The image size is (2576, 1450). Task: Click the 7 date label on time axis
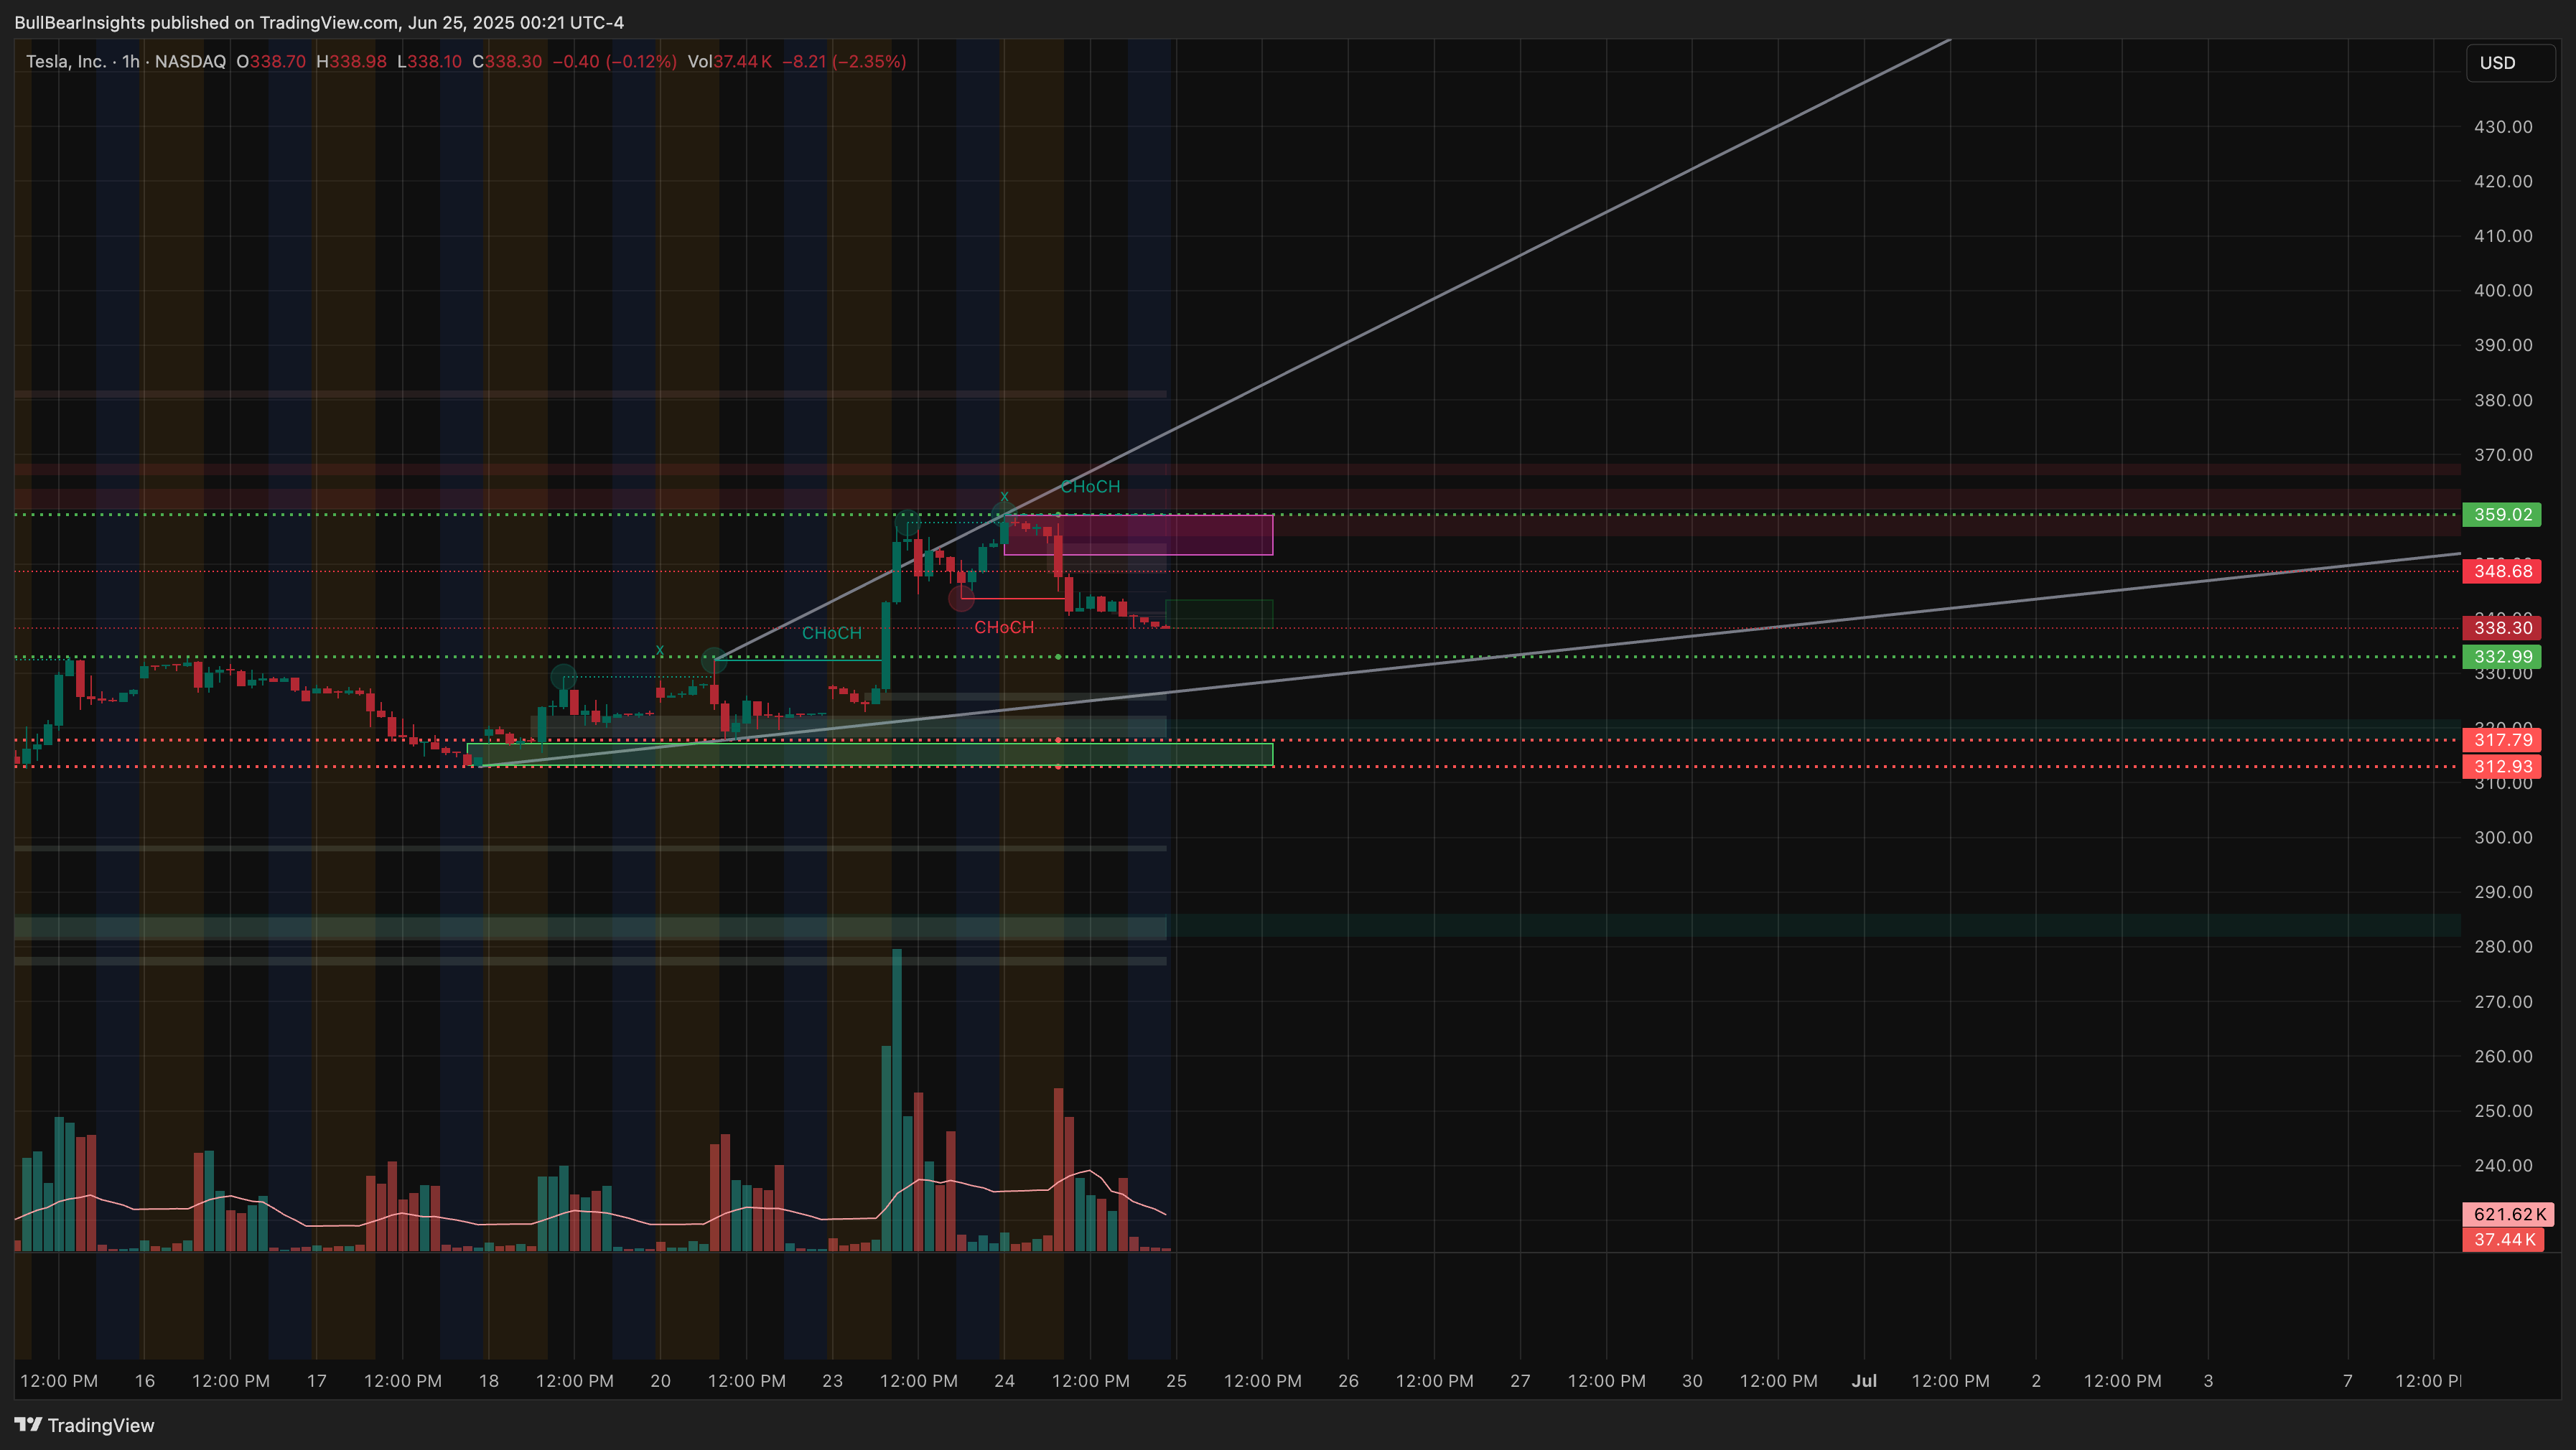point(2348,1381)
